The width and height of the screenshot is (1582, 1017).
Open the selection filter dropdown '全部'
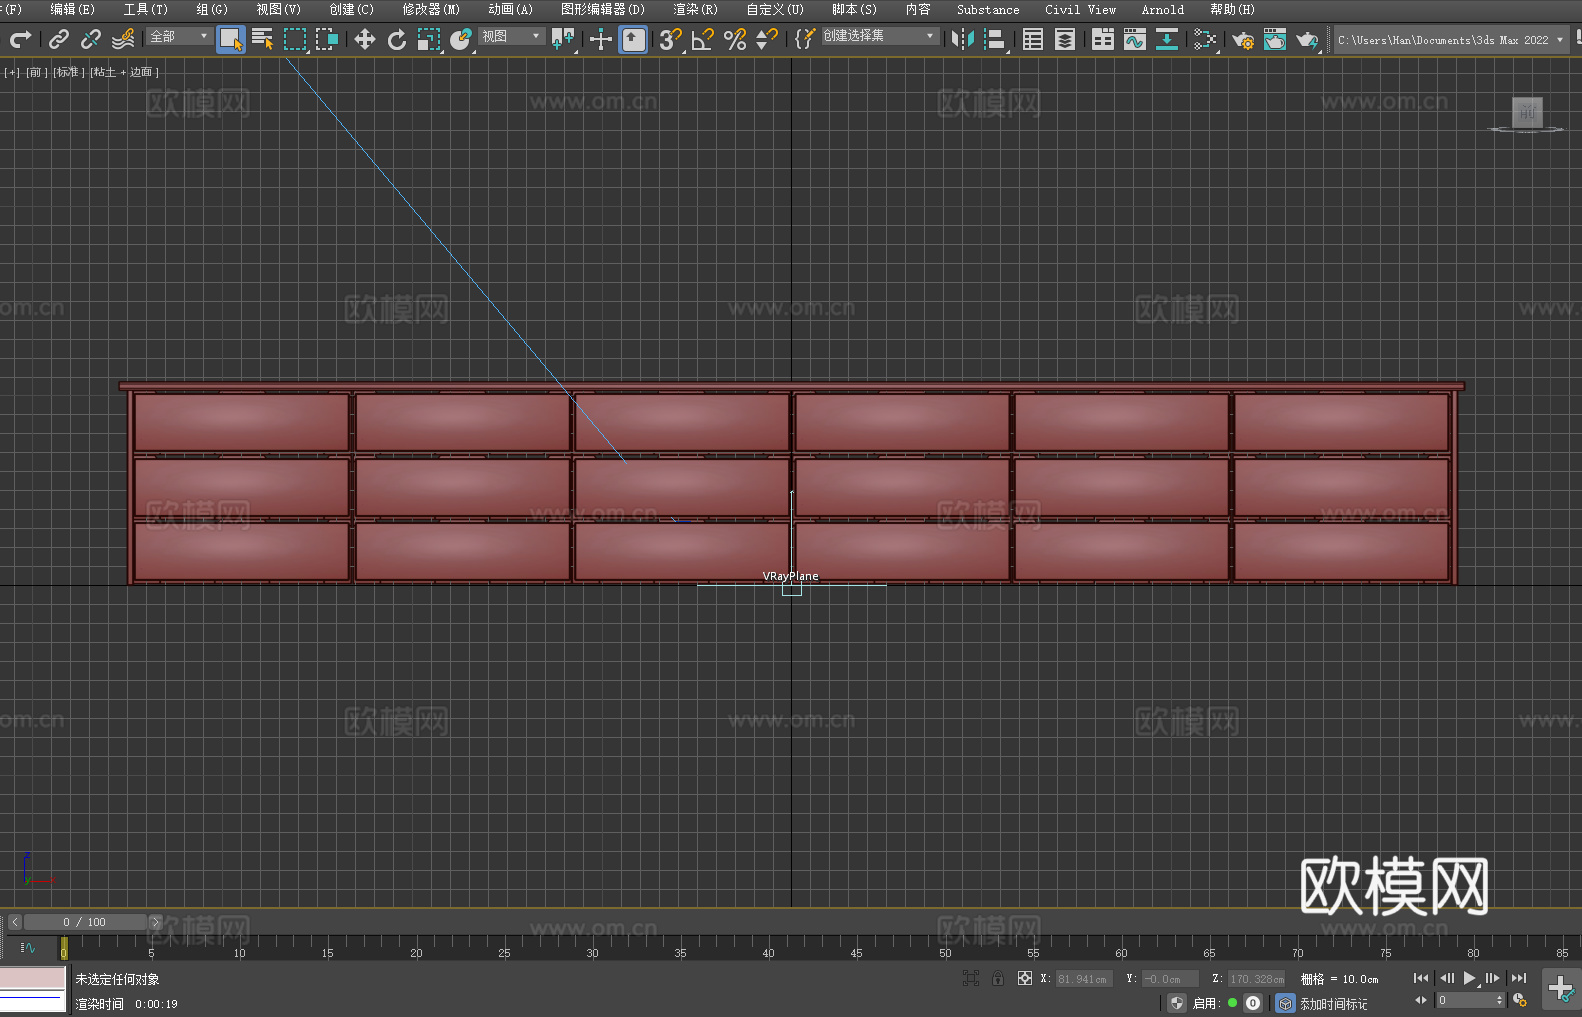tap(179, 36)
